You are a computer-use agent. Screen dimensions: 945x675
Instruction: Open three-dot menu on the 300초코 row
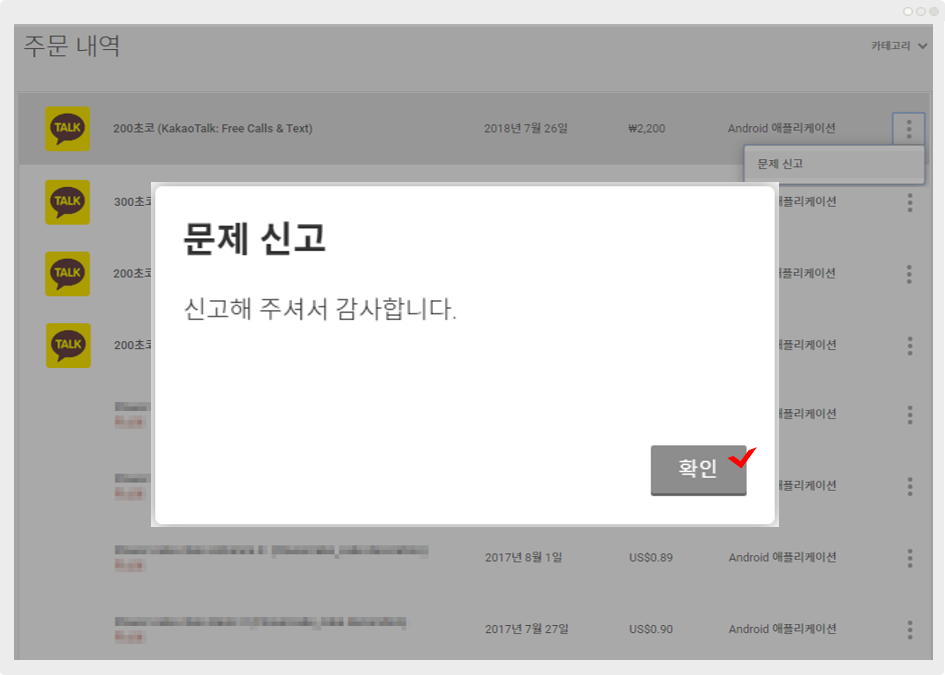[909, 203]
